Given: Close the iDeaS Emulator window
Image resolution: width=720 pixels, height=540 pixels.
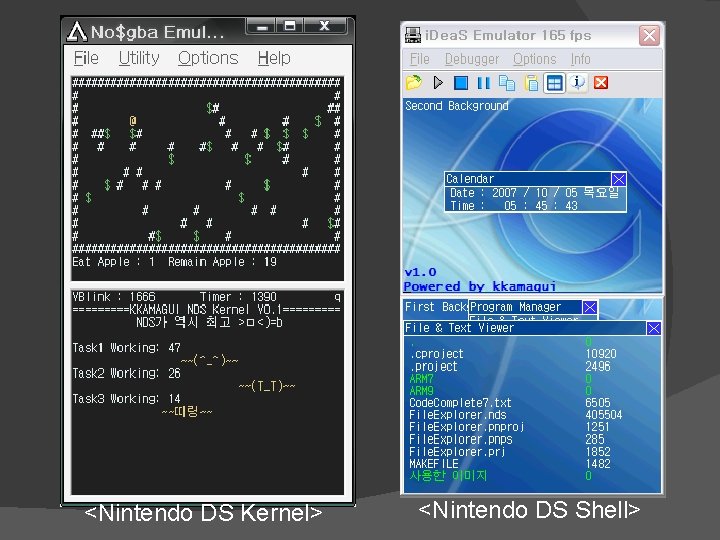Looking at the screenshot, I should click(x=649, y=35).
